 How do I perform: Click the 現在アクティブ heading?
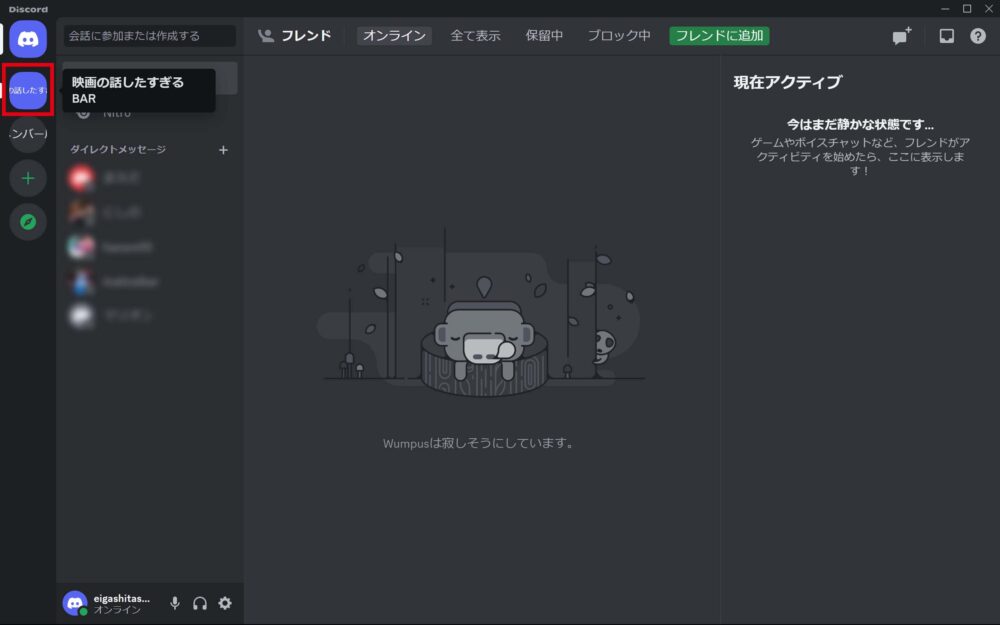point(788,82)
